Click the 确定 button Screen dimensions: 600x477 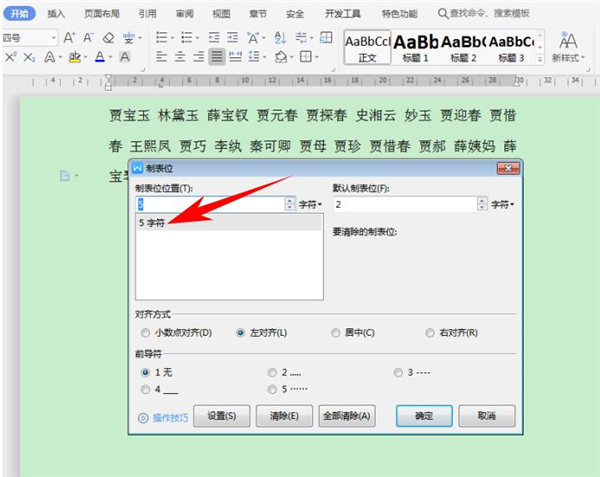pyautogui.click(x=424, y=416)
